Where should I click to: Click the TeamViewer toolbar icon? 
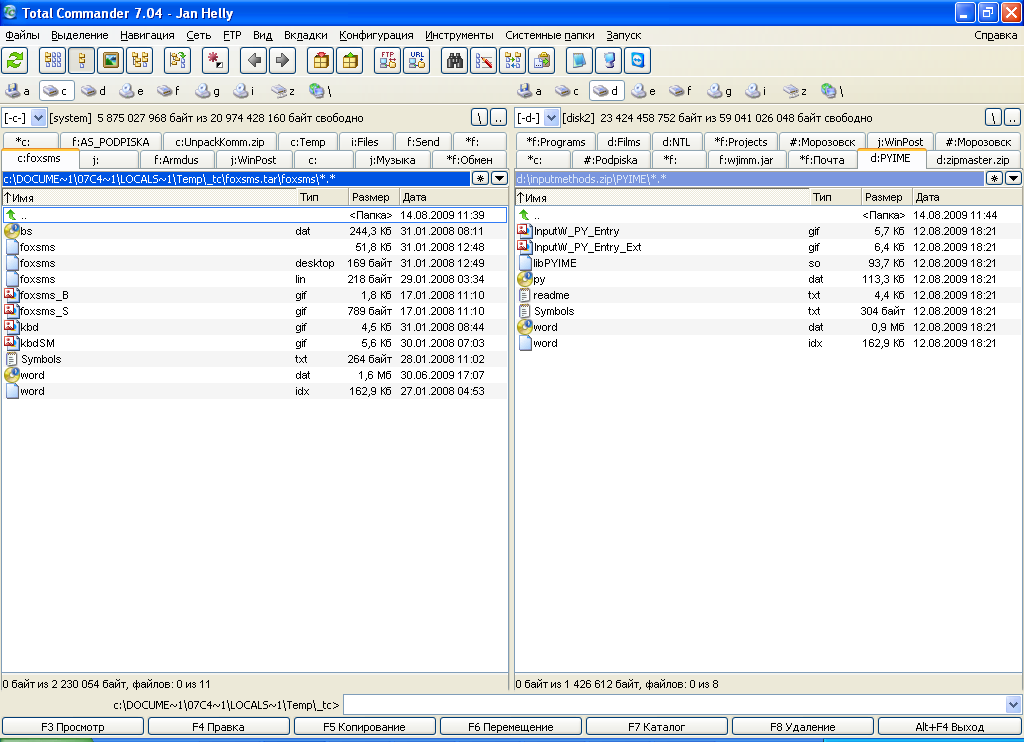click(637, 61)
